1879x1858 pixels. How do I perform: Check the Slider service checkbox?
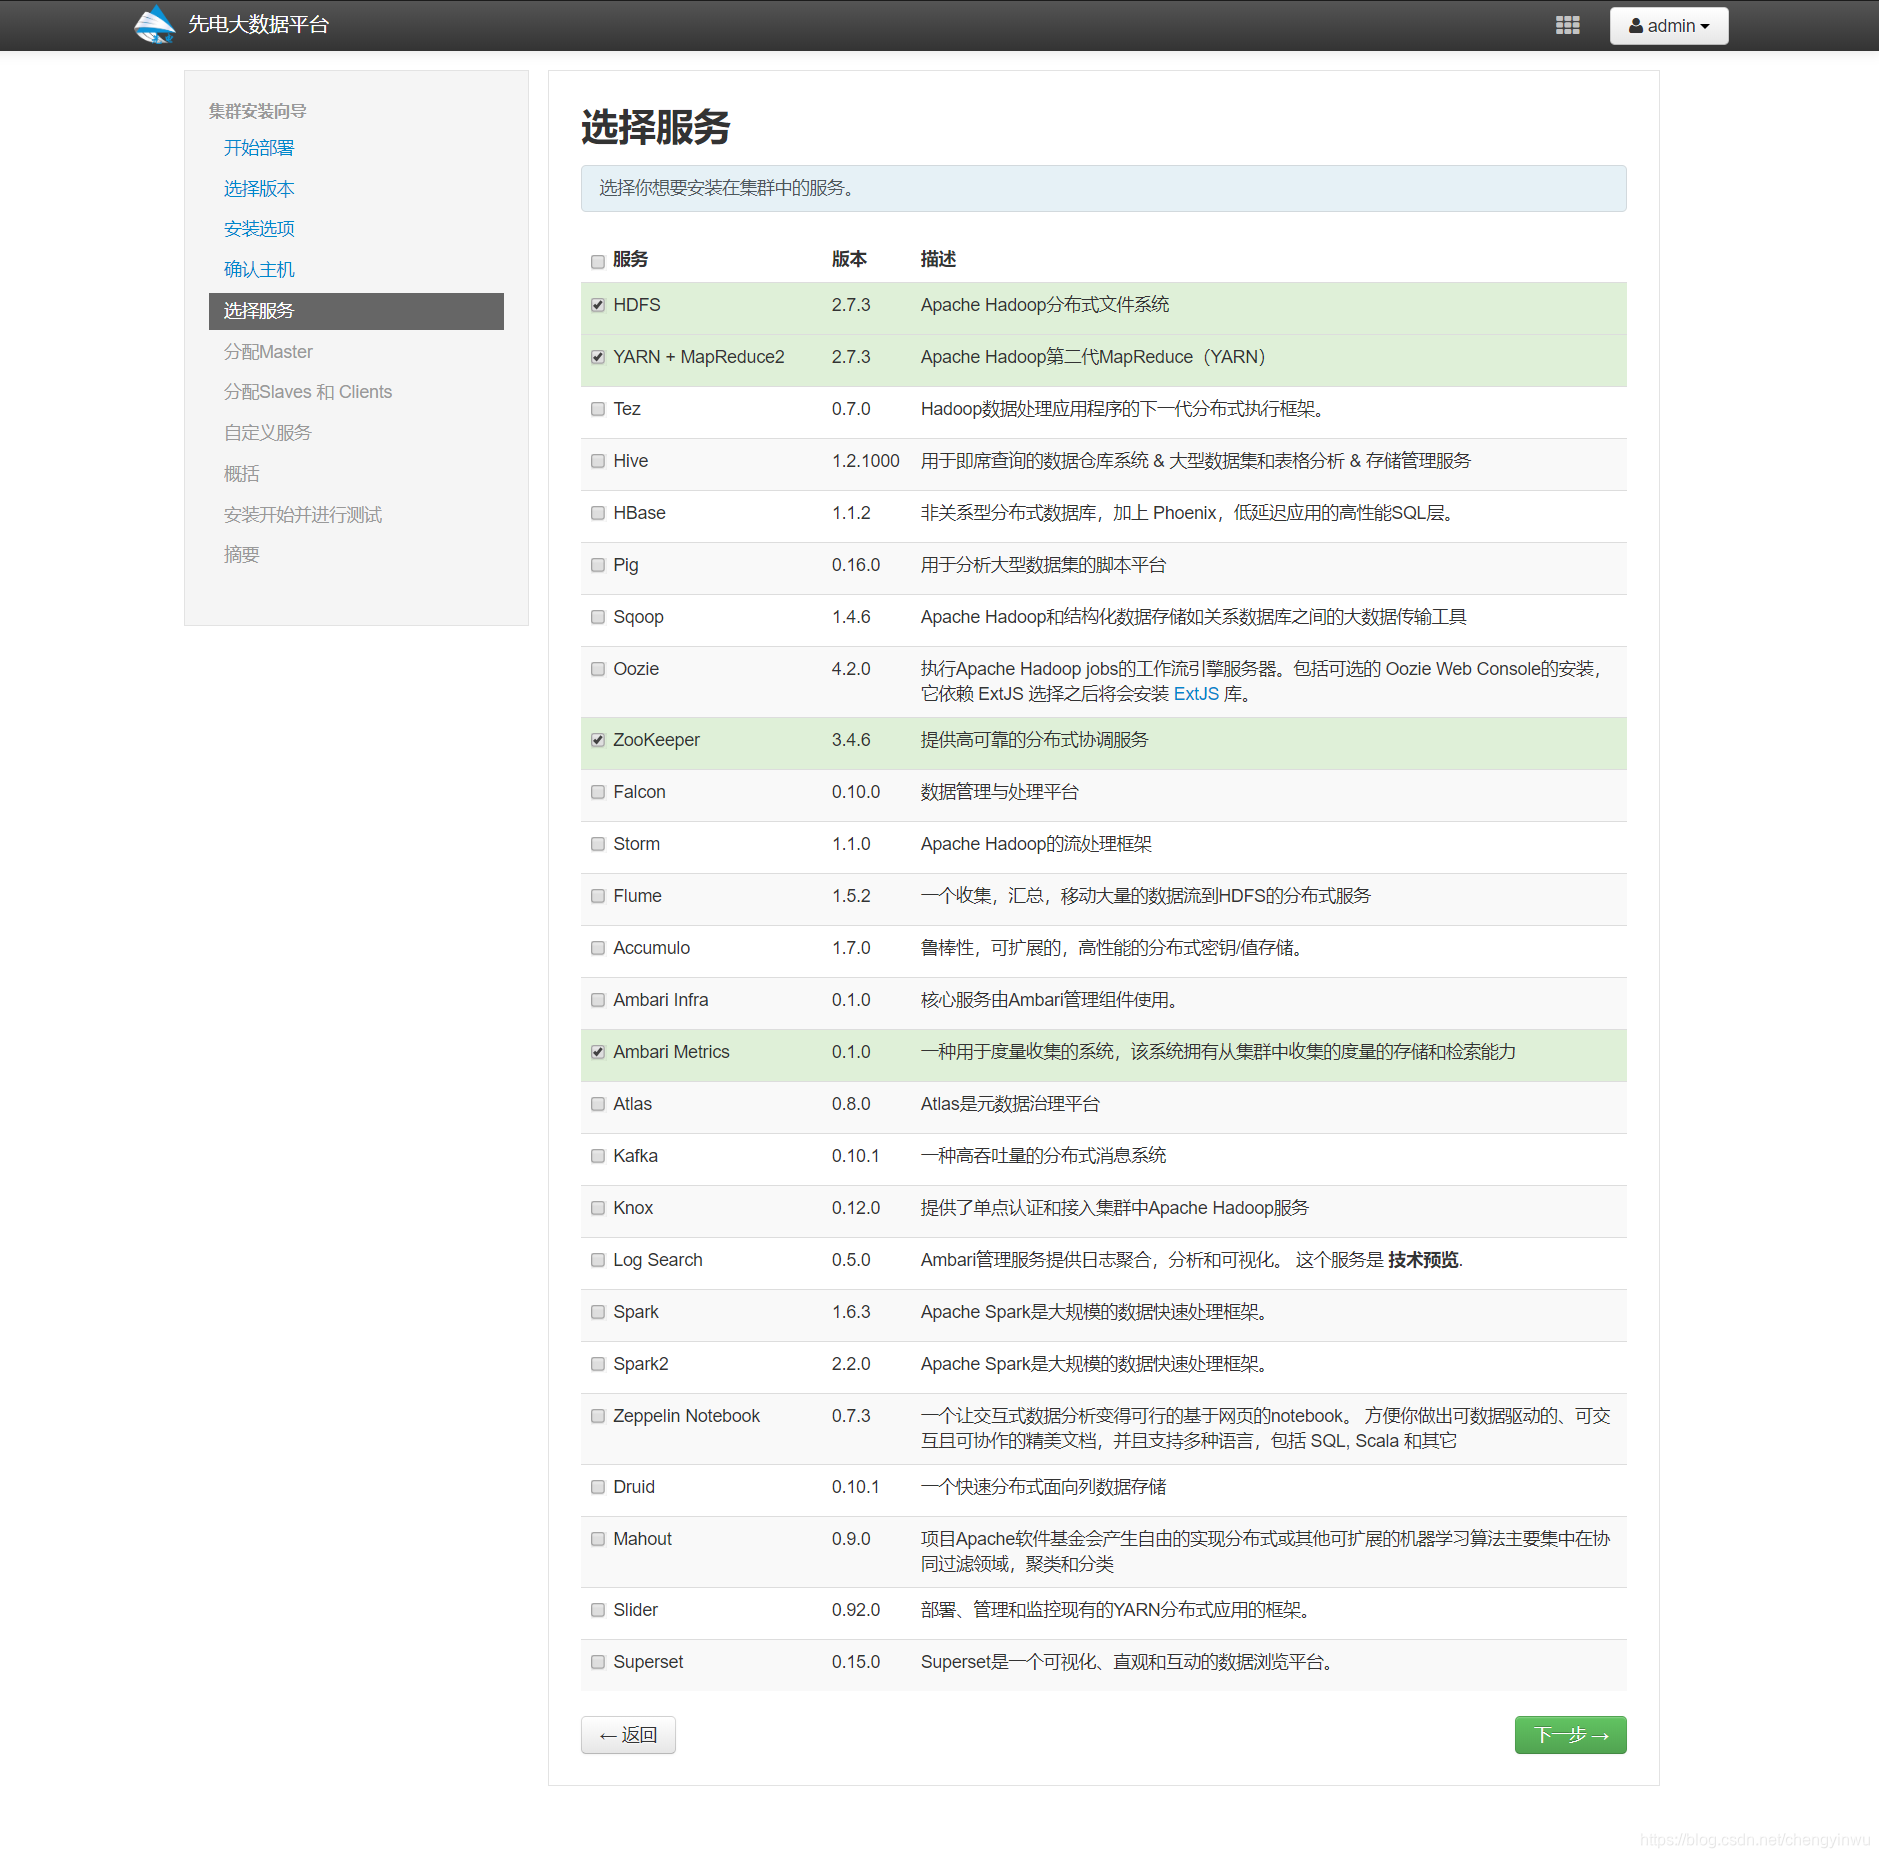[598, 1610]
